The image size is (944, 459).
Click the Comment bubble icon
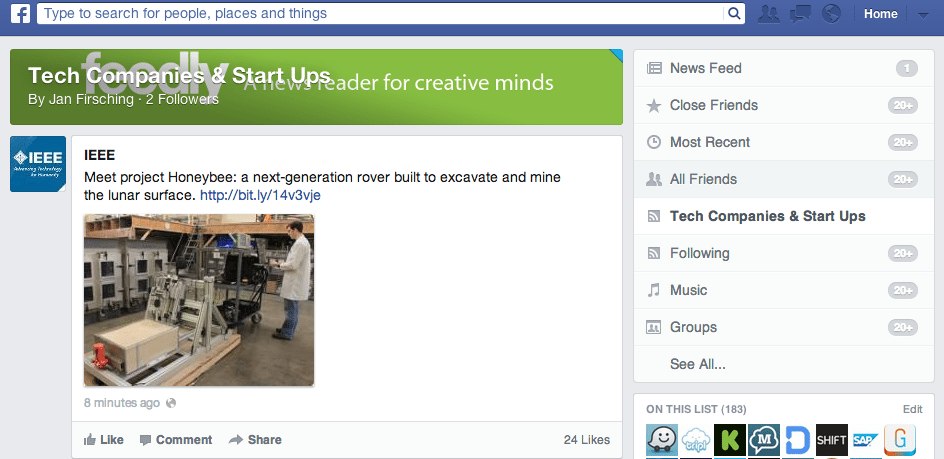pos(145,440)
